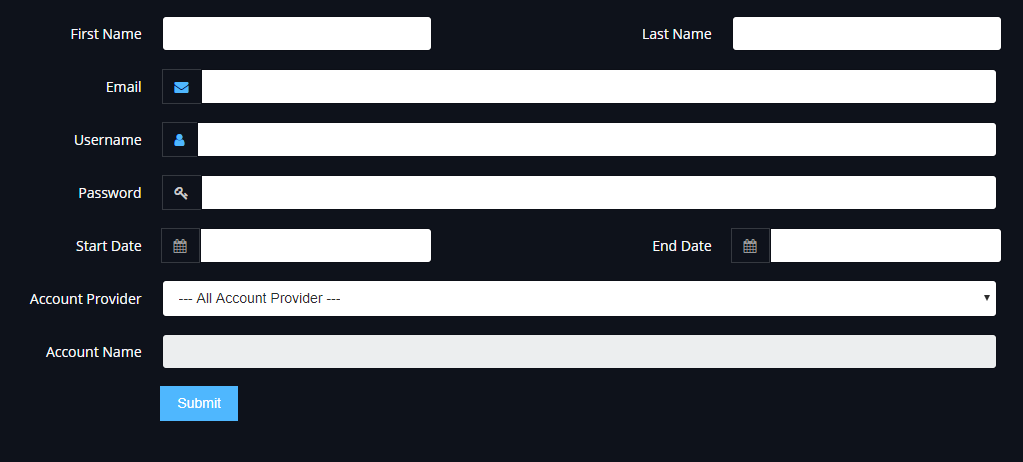Focus the Last Name text field
The width and height of the screenshot is (1023, 462).
pos(866,33)
